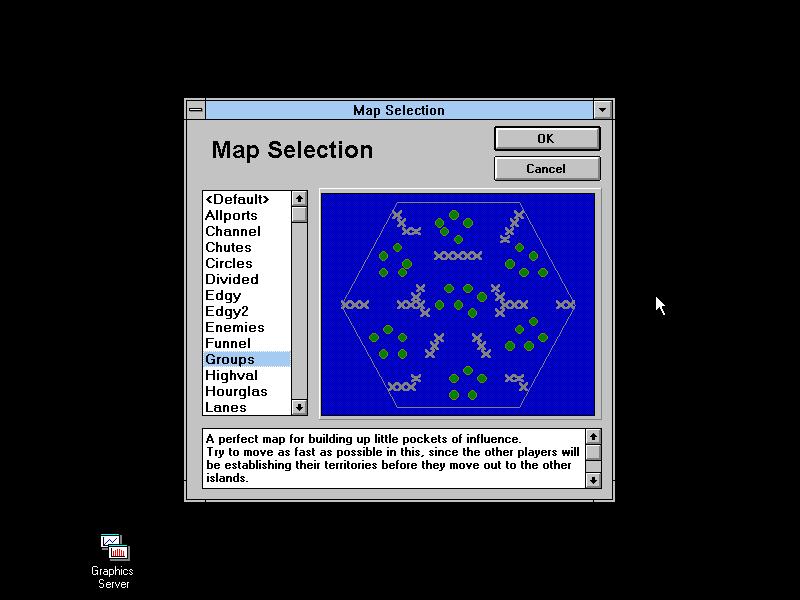Open the Graphics Server desktop icon
Viewport: 800px width, 600px height.
coord(113,561)
